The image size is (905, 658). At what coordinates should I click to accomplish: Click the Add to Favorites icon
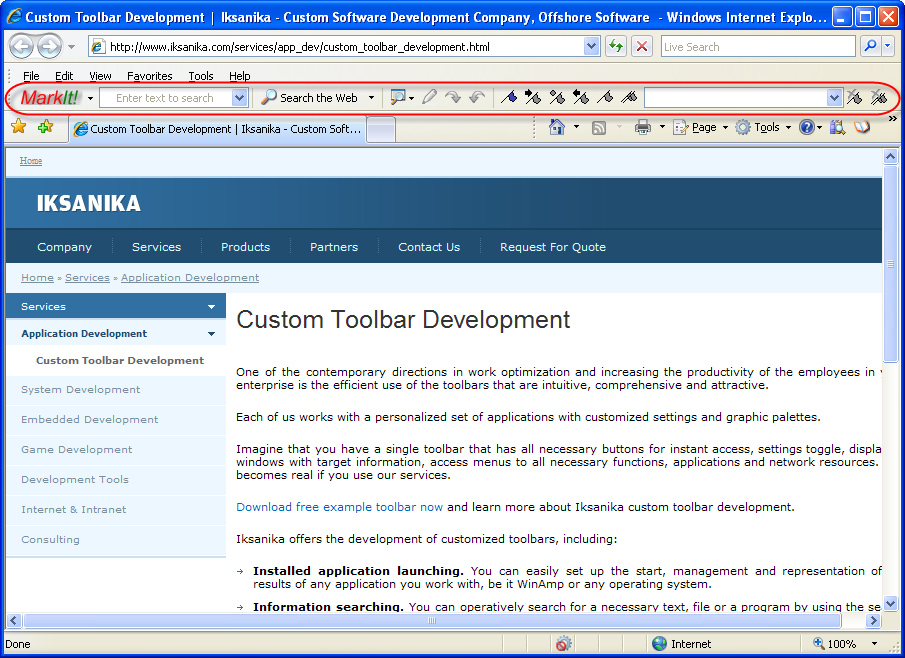pyautogui.click(x=45, y=126)
